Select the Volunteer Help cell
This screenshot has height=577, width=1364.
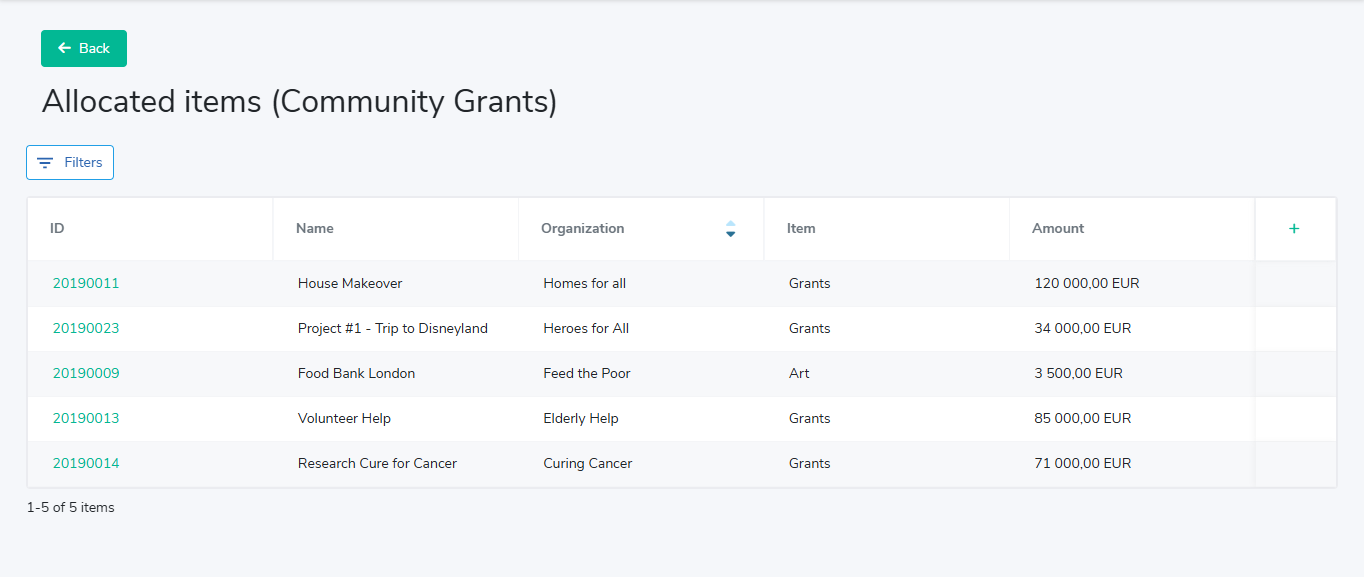coord(344,418)
